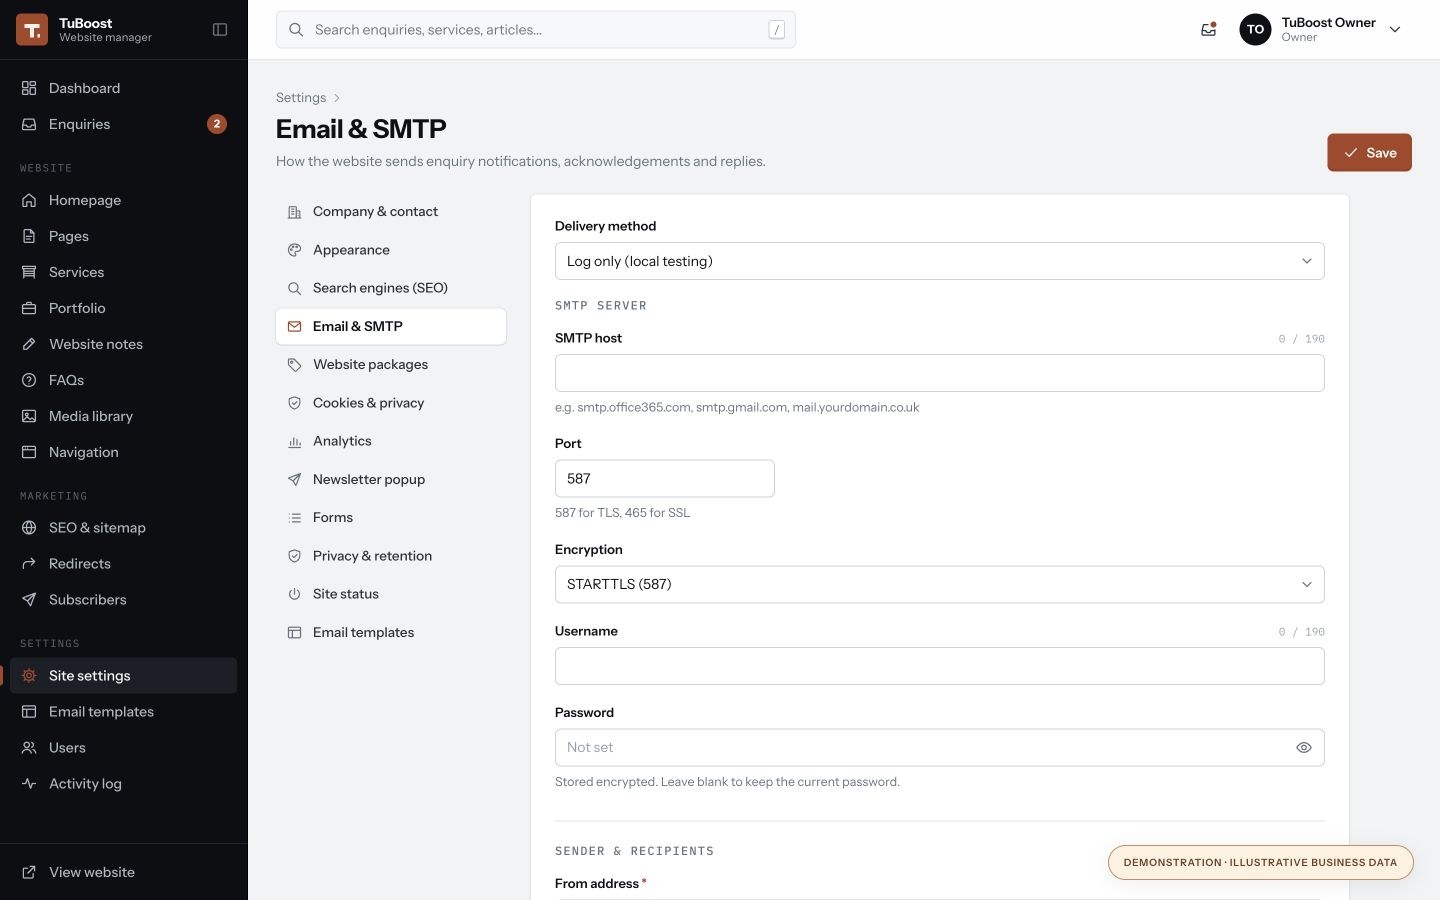Open Privacy & retention settings
Screen dimensions: 1440x900
coord(391,556)
